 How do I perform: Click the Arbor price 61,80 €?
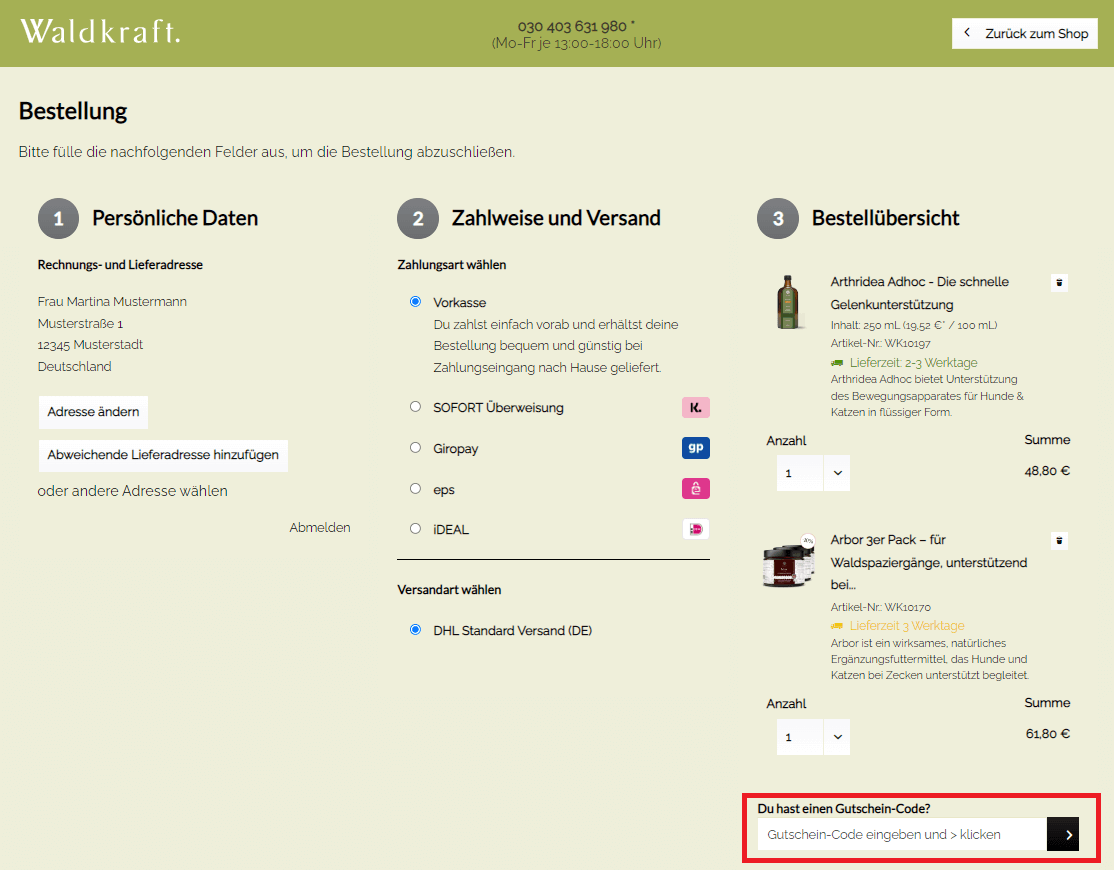(1047, 734)
